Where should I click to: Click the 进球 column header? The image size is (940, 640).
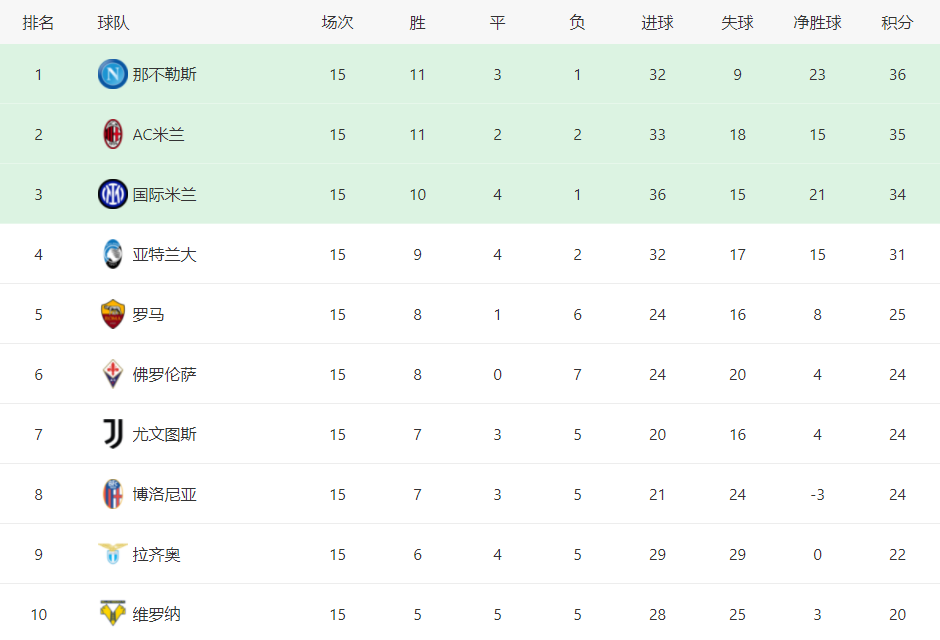658,23
